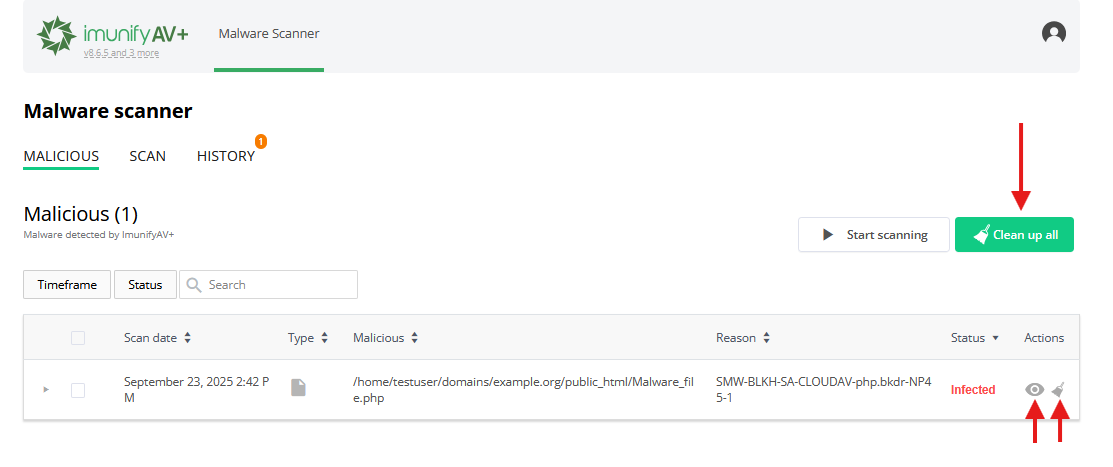Open the user account profile icon
The image size is (1113, 467).
1053,33
